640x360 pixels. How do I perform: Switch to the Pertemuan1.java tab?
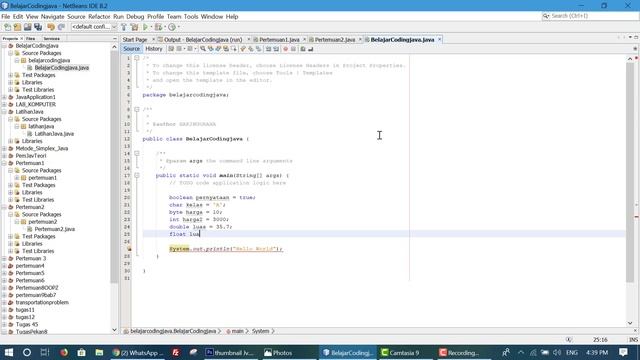tap(280, 40)
